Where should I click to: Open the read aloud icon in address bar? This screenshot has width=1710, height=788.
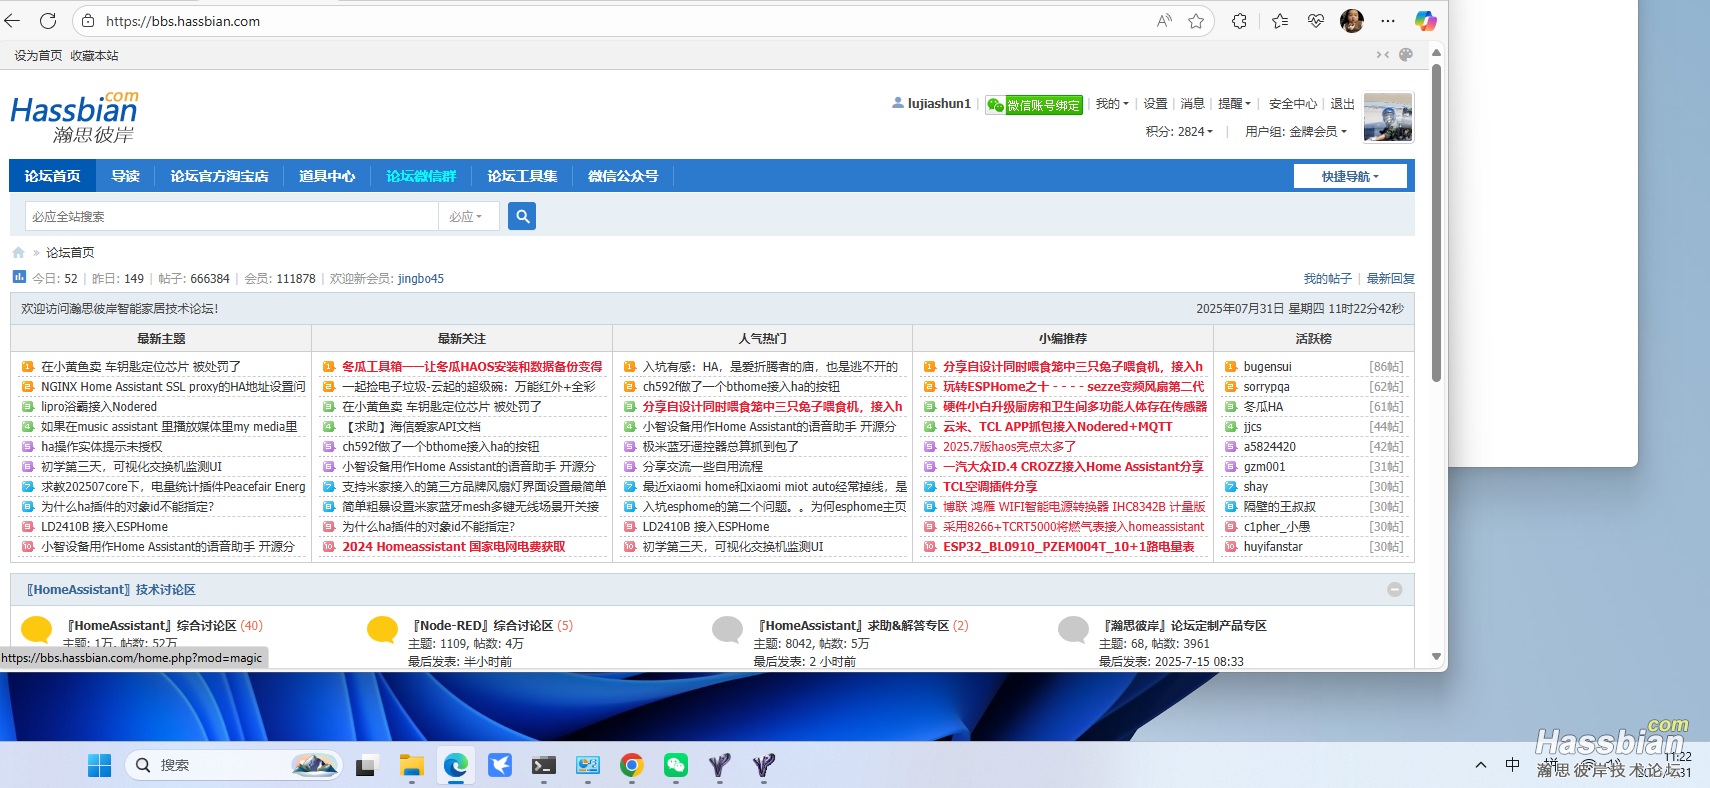(1164, 21)
